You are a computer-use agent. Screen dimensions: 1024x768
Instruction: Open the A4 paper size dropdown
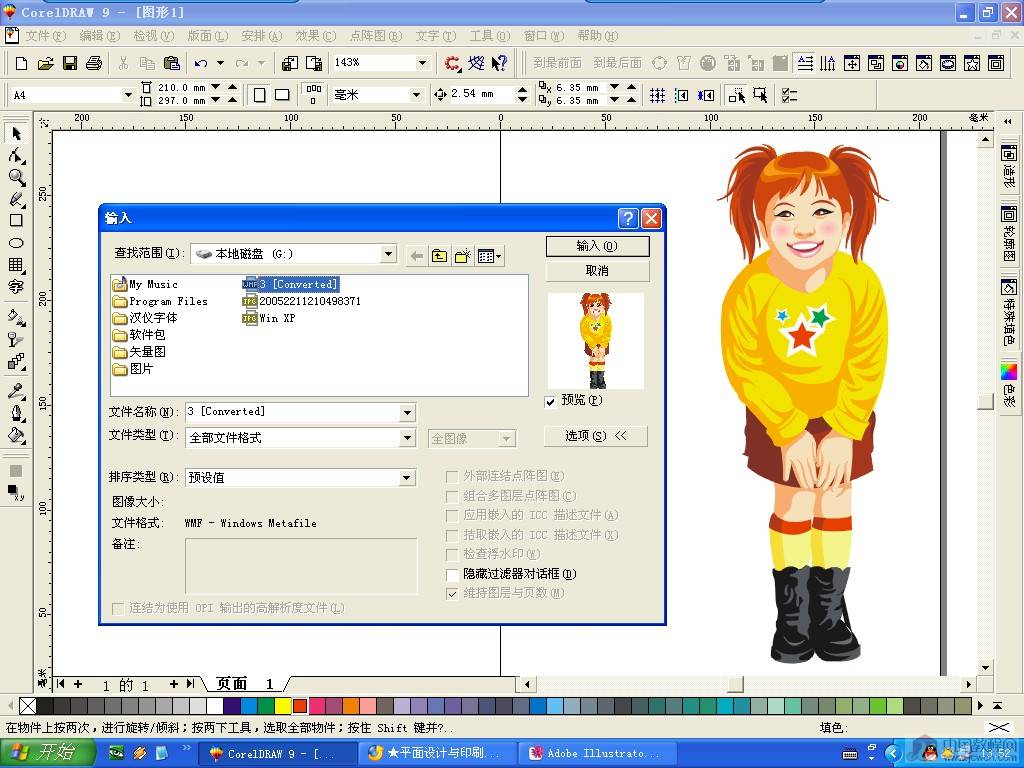[x=127, y=95]
